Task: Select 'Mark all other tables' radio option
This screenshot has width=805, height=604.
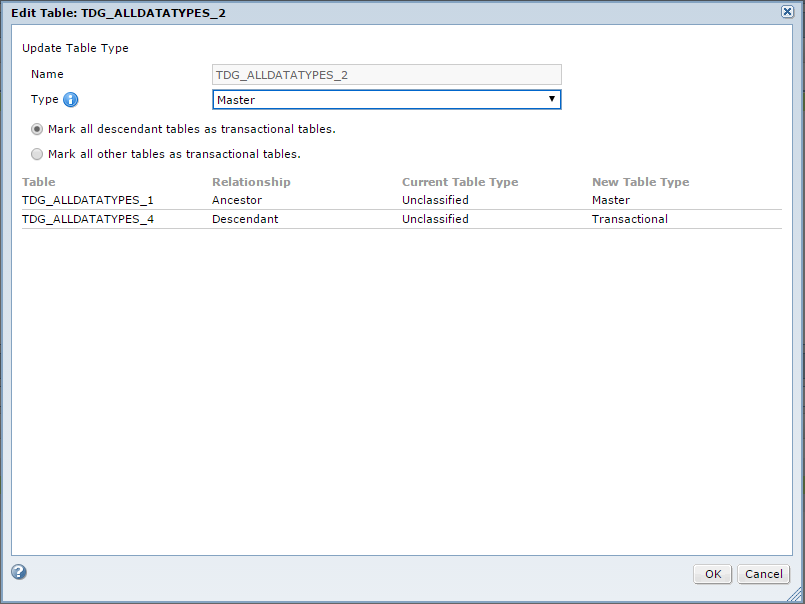Action: pos(37,154)
